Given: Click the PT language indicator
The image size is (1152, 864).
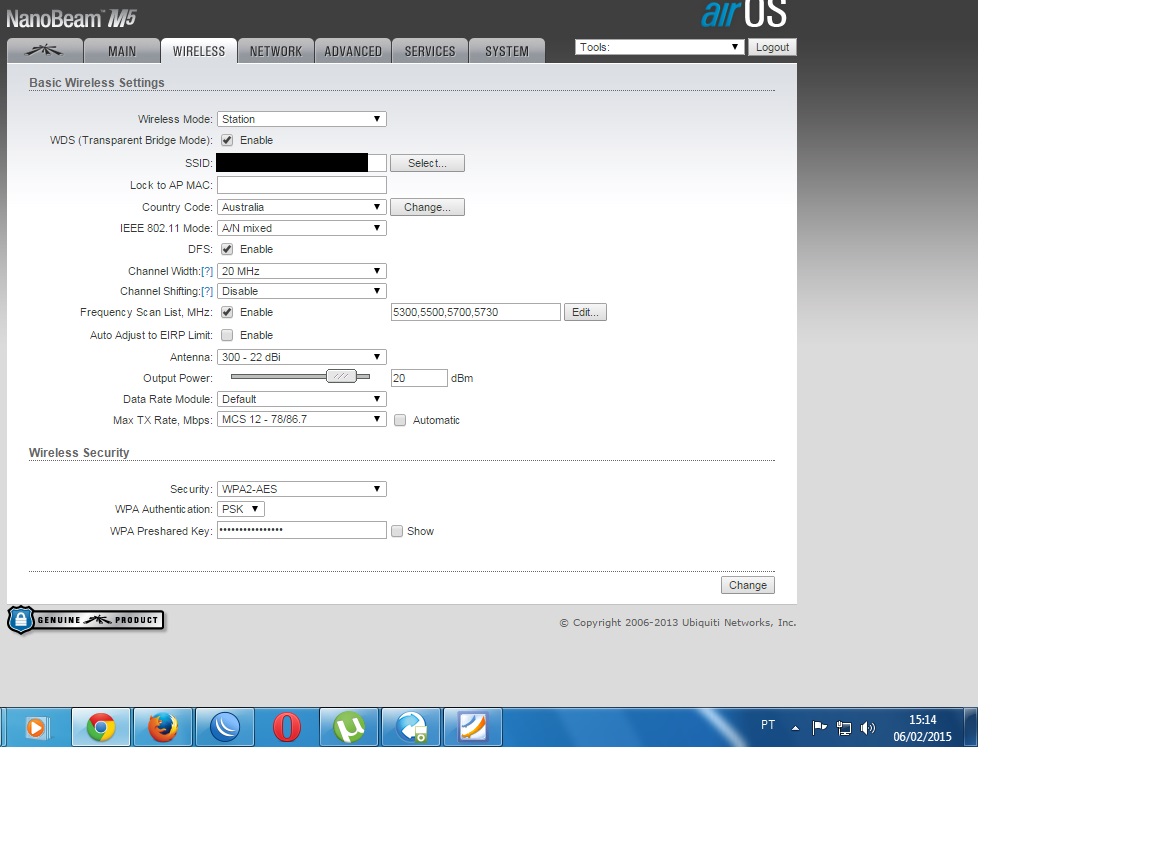Looking at the screenshot, I should (768, 725).
